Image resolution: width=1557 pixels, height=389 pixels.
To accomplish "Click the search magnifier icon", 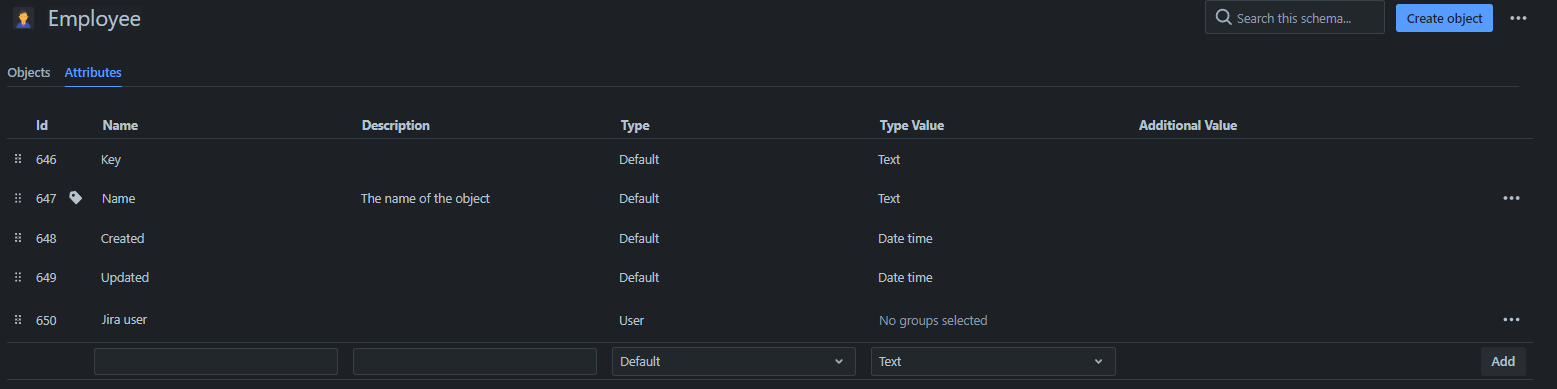I will [1223, 18].
